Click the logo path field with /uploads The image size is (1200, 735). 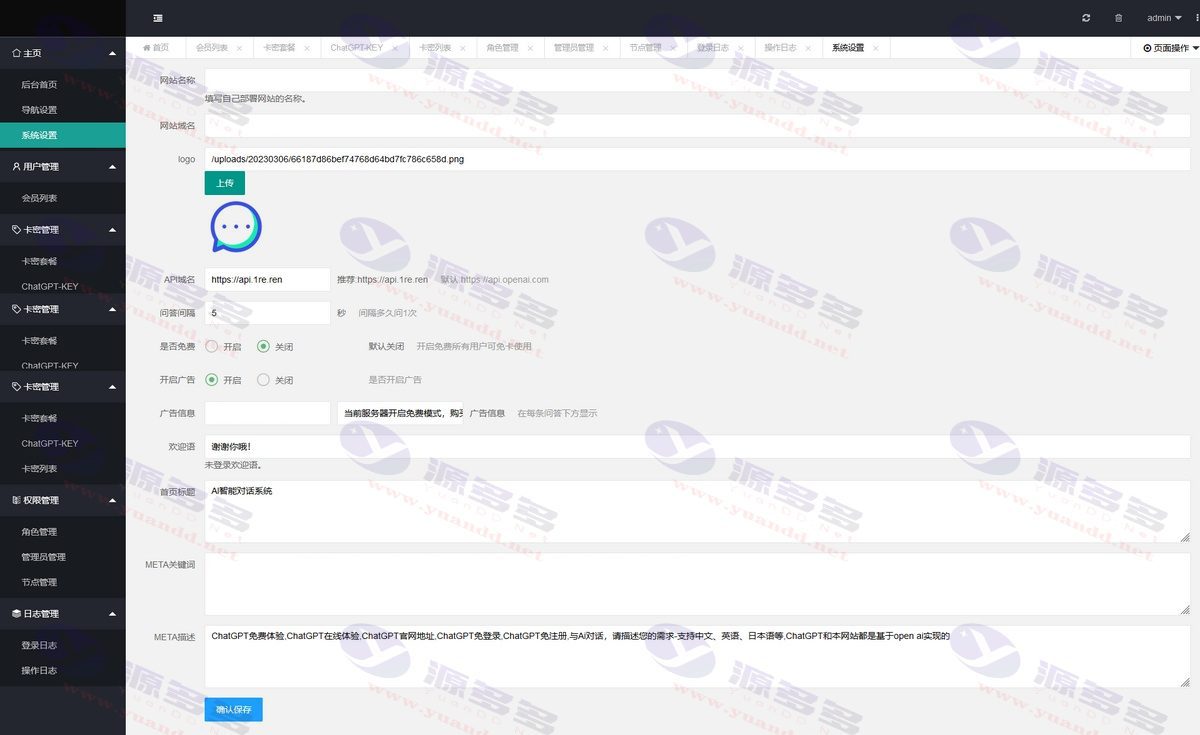click(x=697, y=159)
